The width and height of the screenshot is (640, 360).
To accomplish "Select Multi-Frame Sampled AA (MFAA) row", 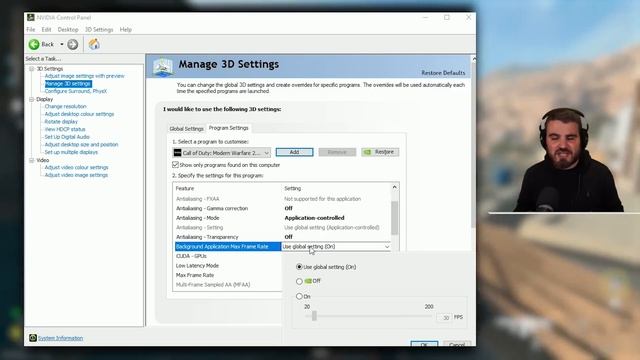I will pyautogui.click(x=228, y=284).
